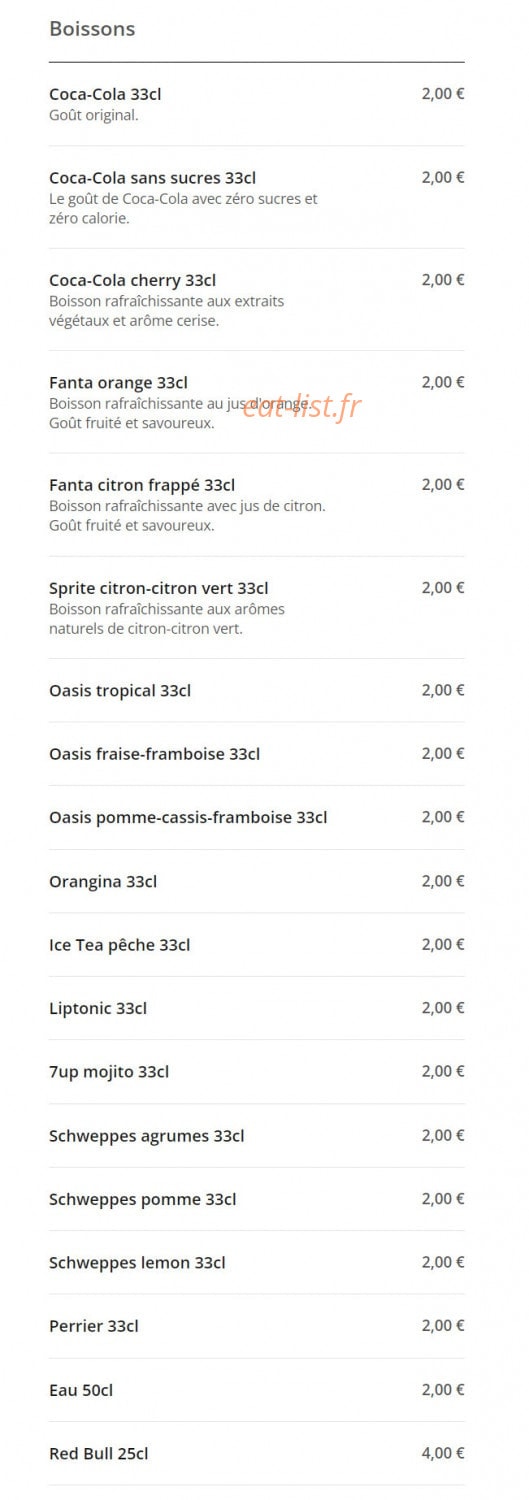Pick Fanta citron frappé 33cl
Viewport: 529px width, 1500px height.
[x=256, y=505]
